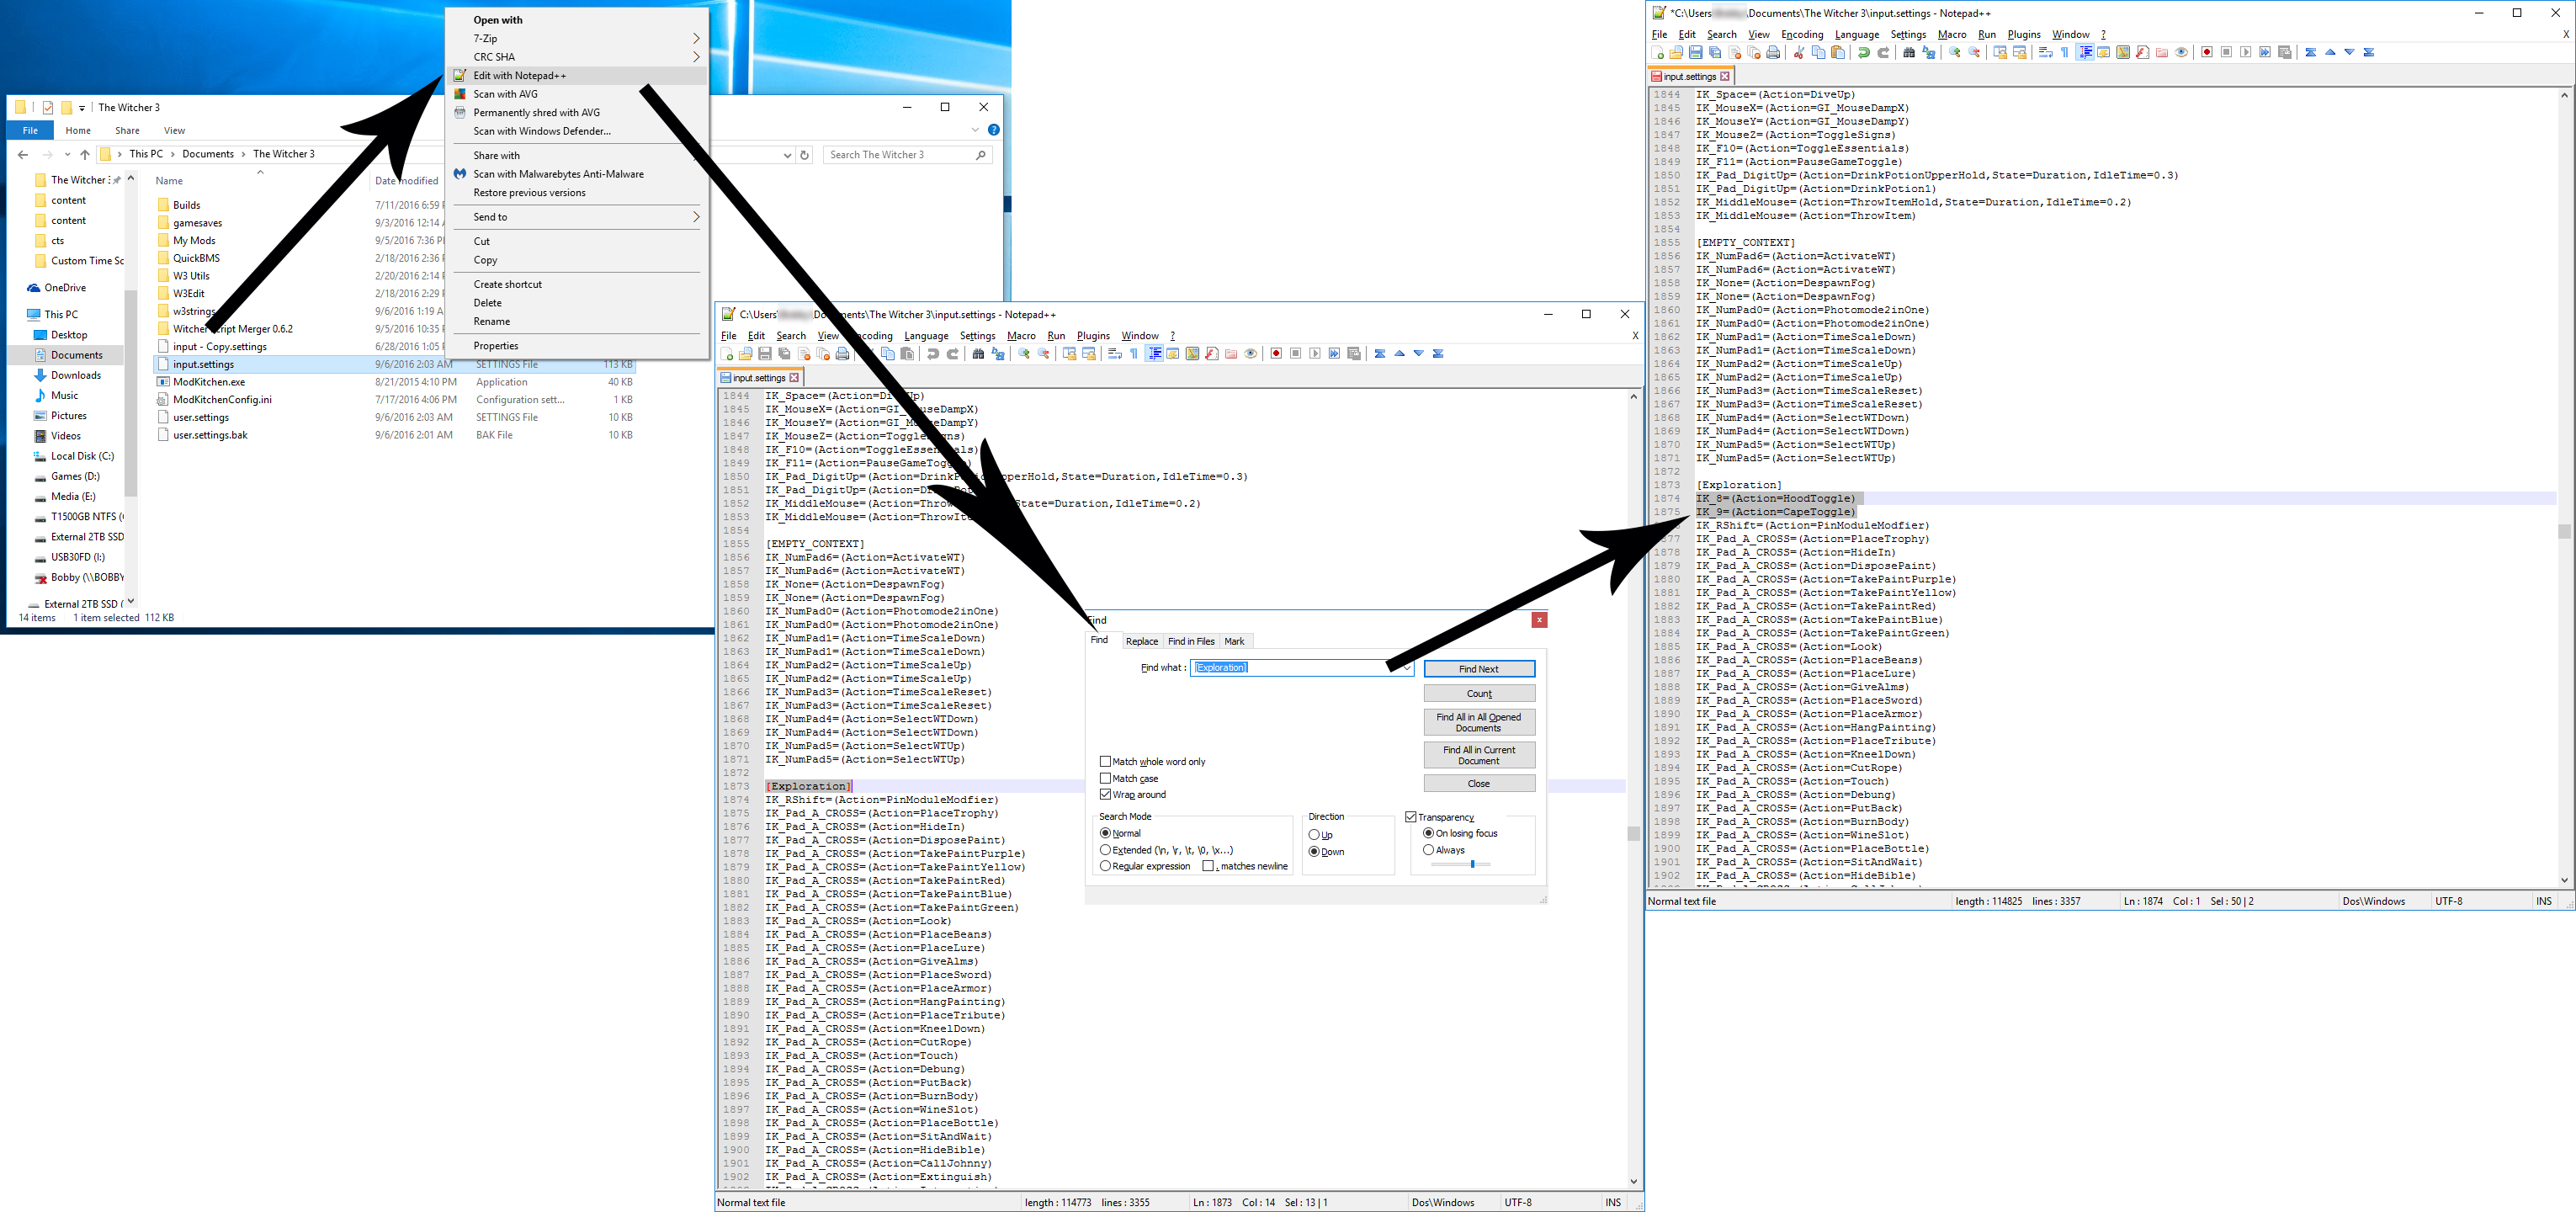
Task: Select the user.settings.bak file in Explorer
Action: pos(210,435)
